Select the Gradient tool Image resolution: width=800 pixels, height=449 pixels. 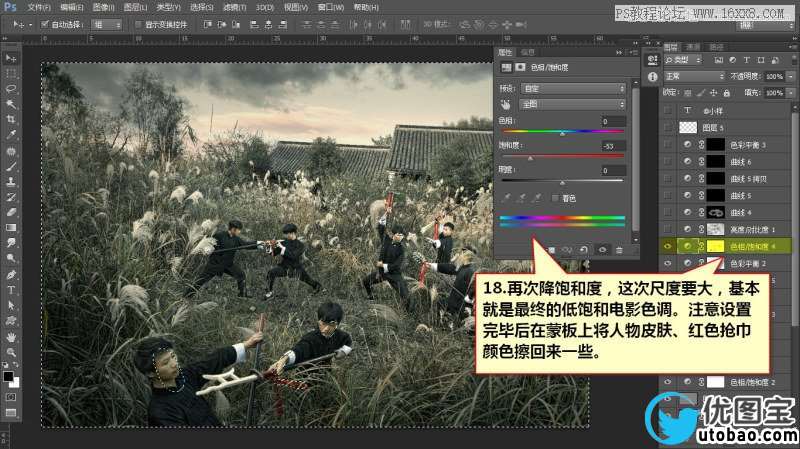tap(11, 228)
